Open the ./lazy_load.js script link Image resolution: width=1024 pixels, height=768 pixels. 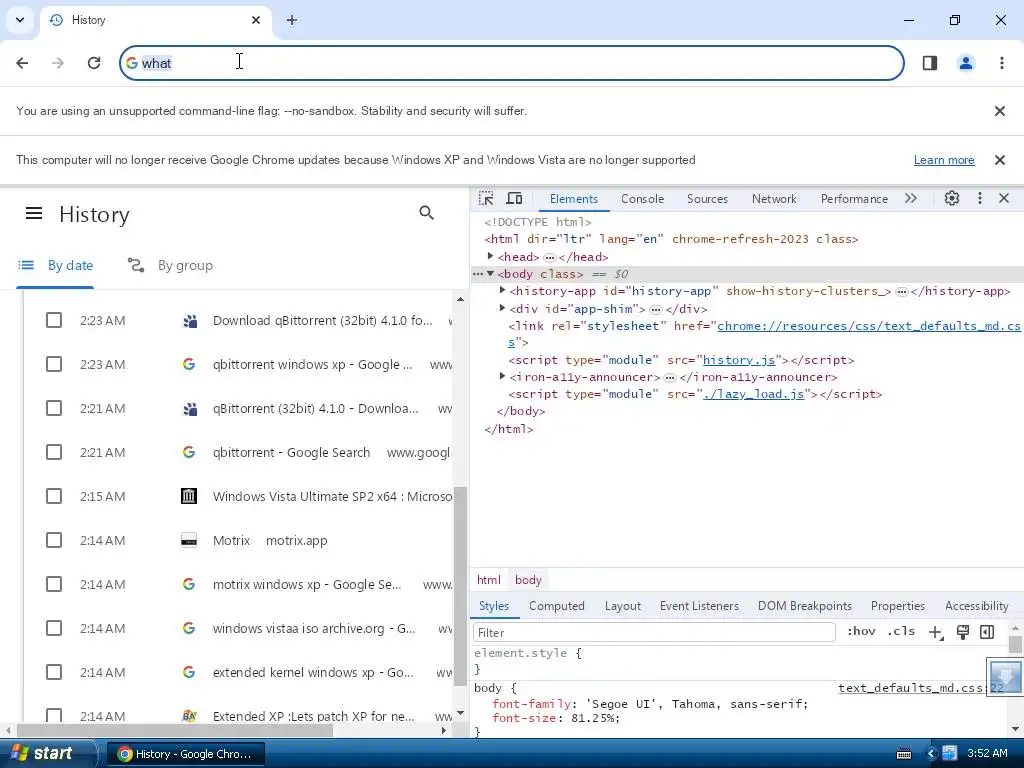(x=754, y=394)
